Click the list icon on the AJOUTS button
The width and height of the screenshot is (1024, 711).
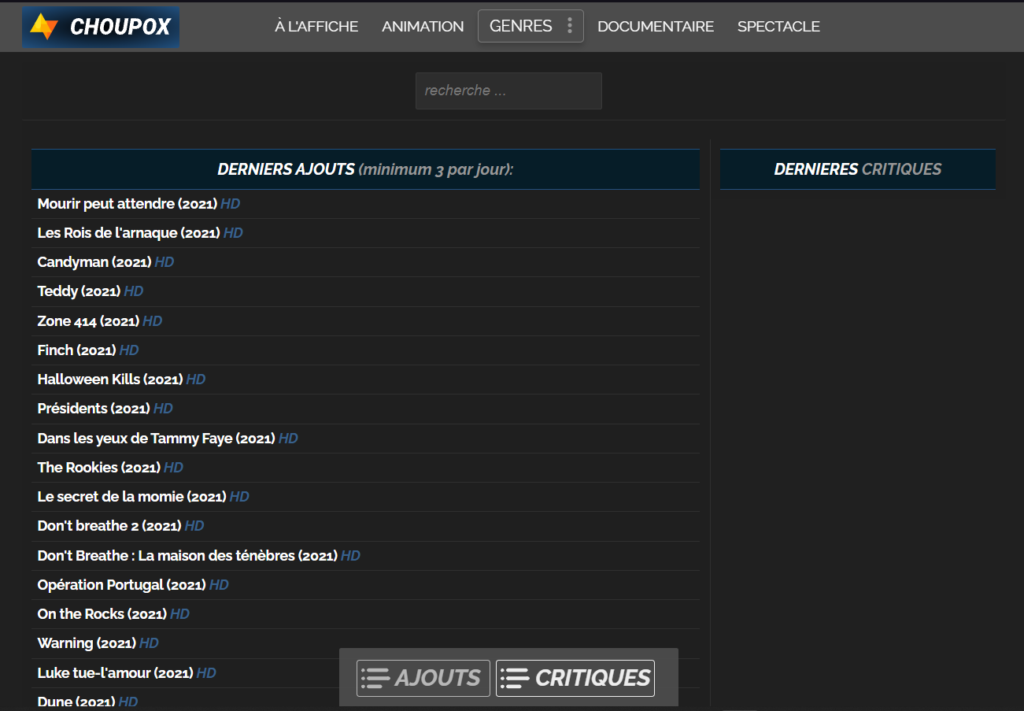[376, 678]
